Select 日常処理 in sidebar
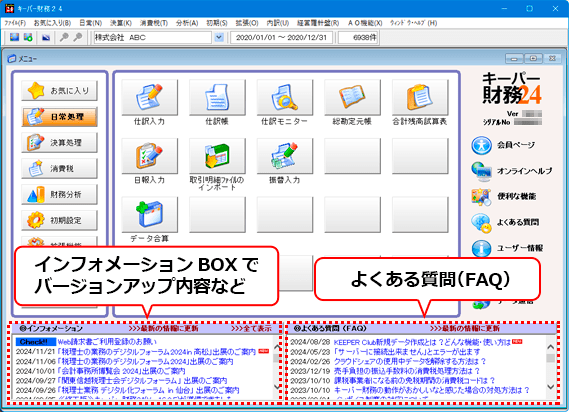Image resolution: width=569 pixels, height=412 pixels. [60, 117]
